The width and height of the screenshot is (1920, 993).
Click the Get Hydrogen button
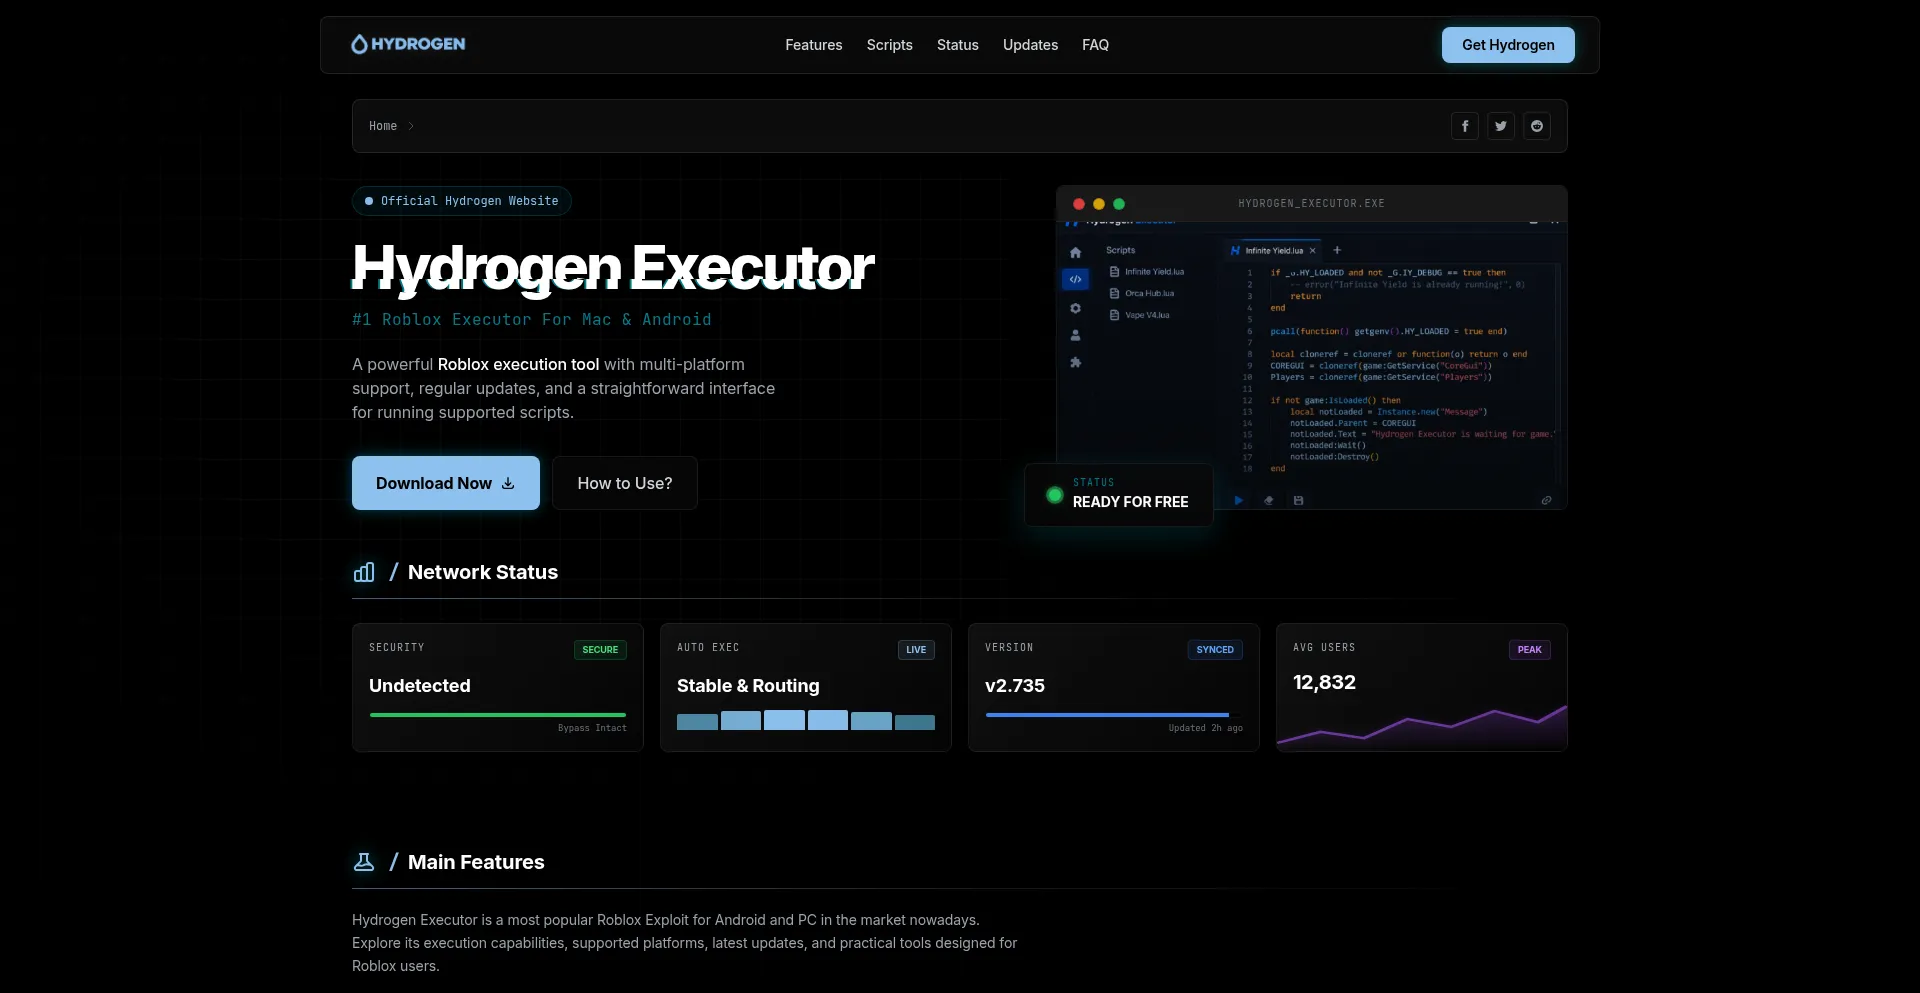[1508, 45]
